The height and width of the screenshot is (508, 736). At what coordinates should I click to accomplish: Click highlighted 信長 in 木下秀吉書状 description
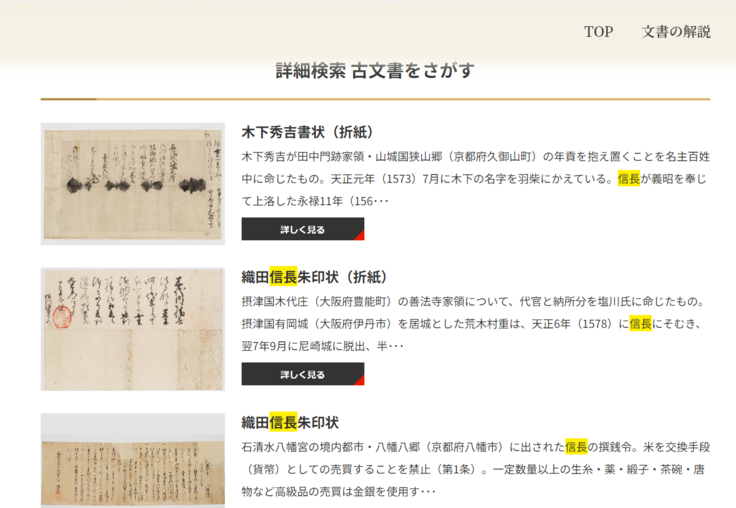coord(628,179)
